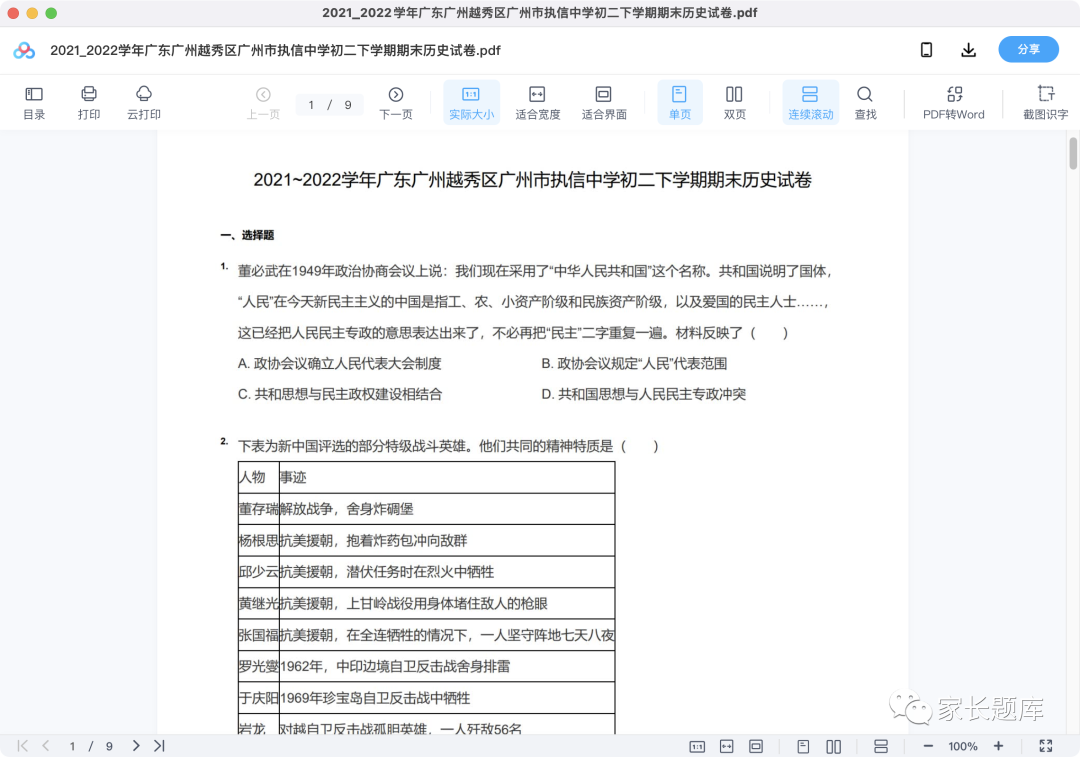Jump to last page in bottom bar
1080x757 pixels.
click(x=159, y=746)
